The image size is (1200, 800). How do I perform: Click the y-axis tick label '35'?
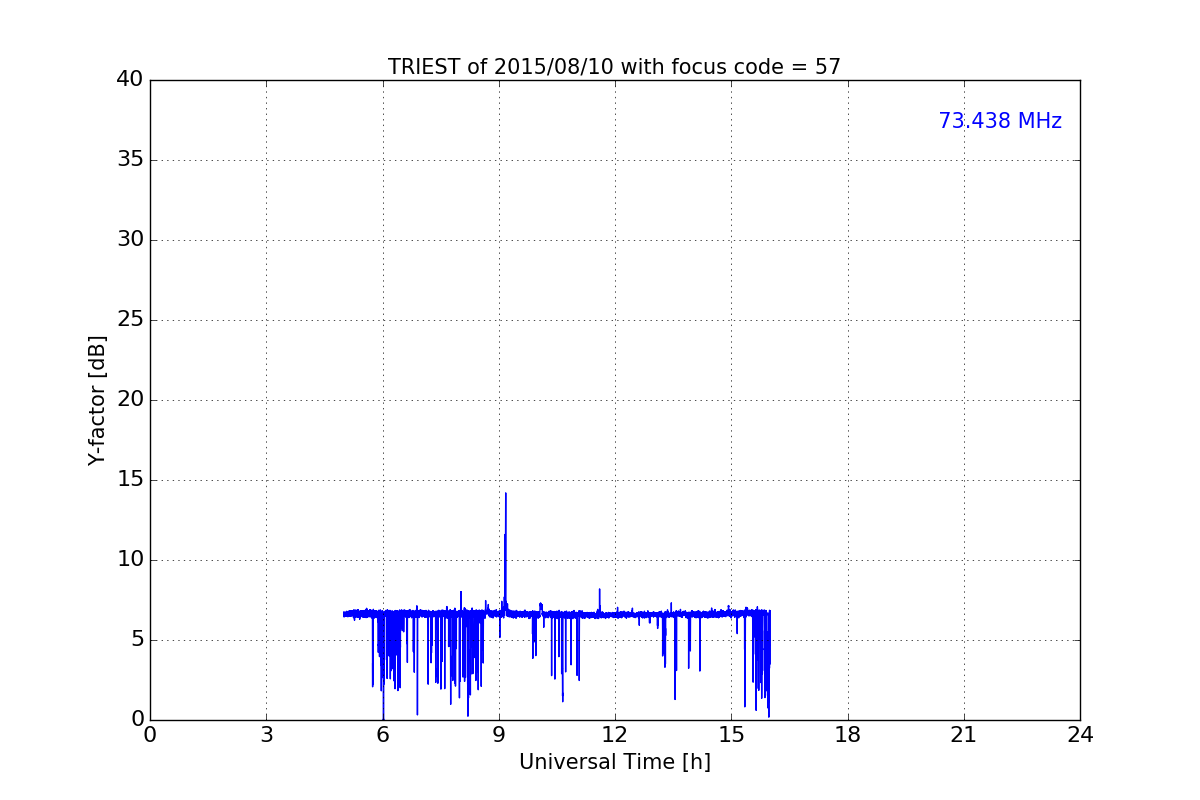pyautogui.click(x=130, y=160)
